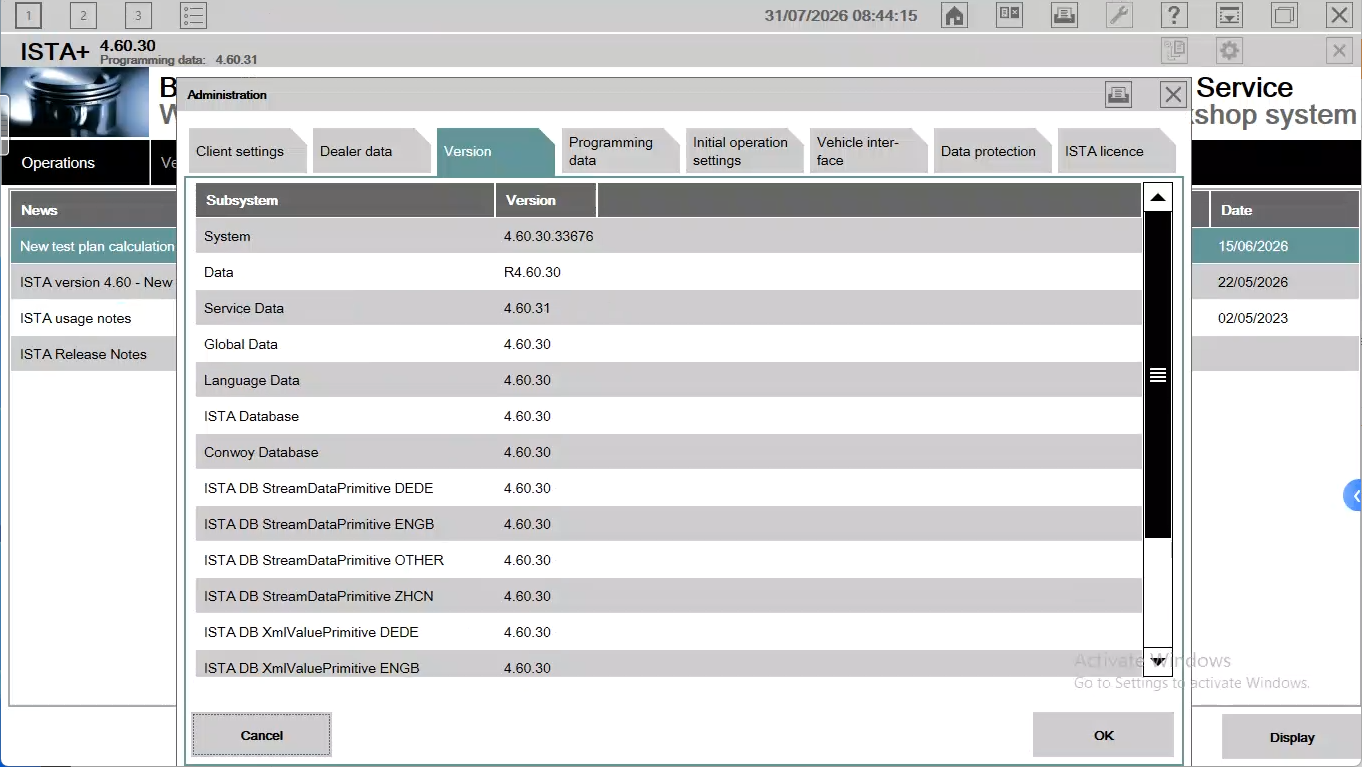
Task: Click the numbered box 3 in the top bar
Action: tap(139, 15)
